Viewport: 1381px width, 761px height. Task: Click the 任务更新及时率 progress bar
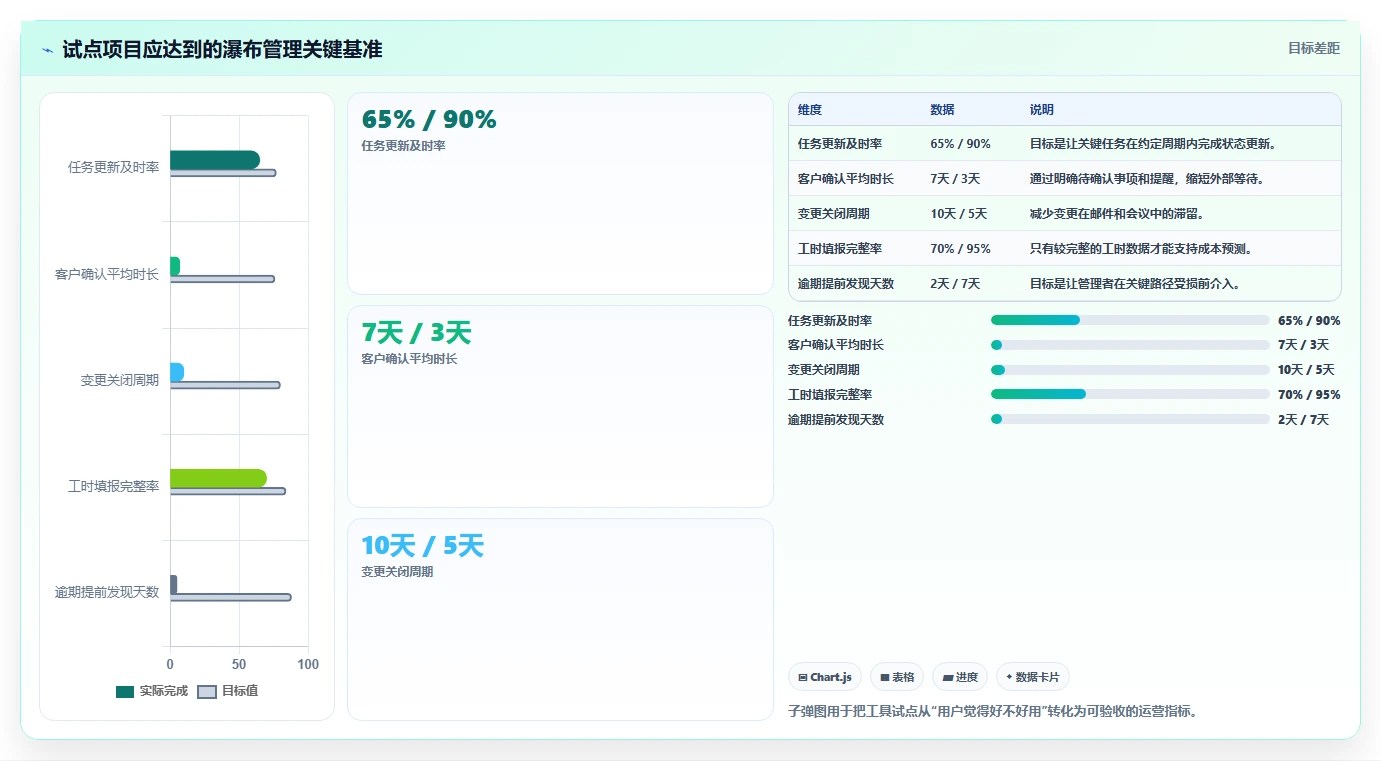tap(1130, 320)
